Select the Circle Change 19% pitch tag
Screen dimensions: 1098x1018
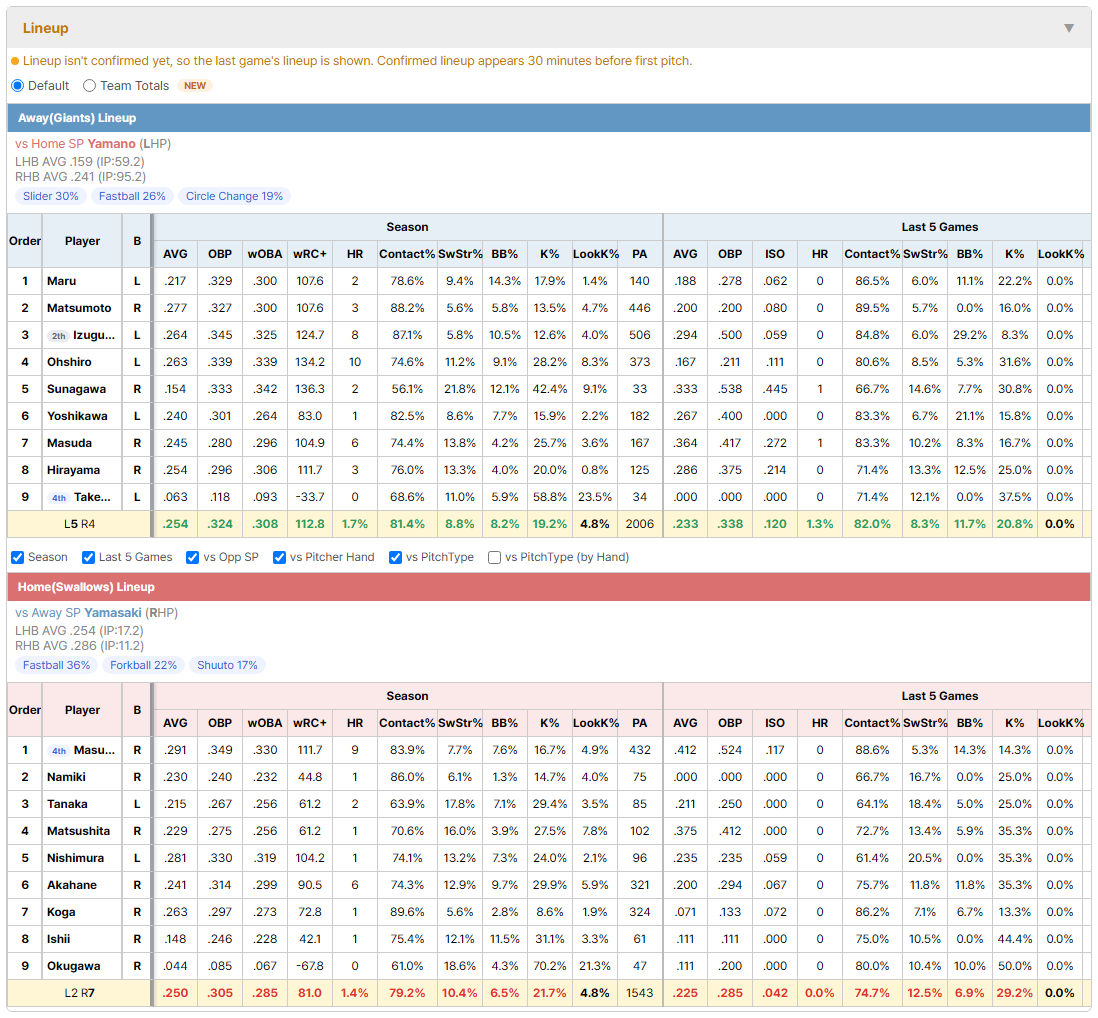[x=235, y=196]
